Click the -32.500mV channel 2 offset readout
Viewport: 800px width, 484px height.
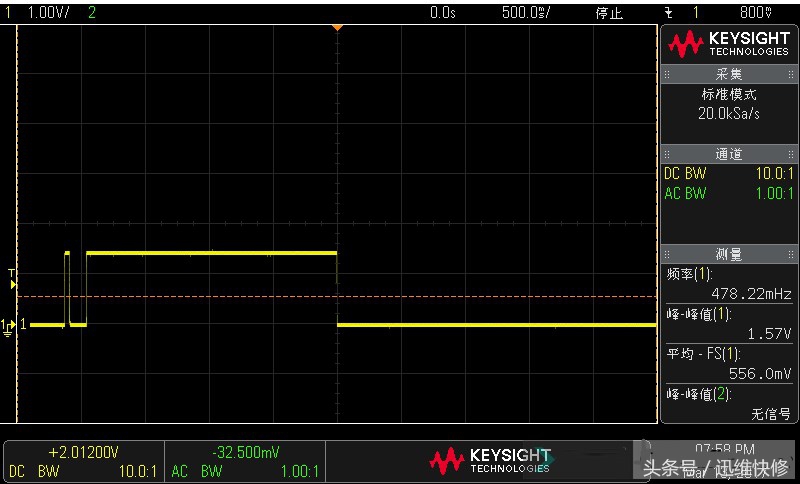point(245,453)
